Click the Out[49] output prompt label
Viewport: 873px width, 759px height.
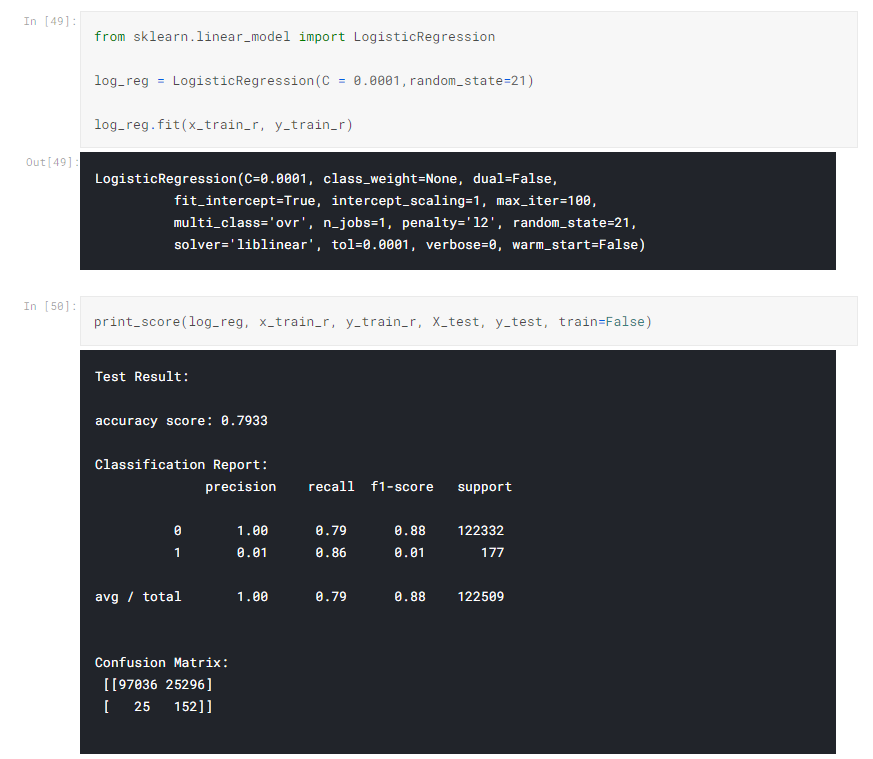point(52,162)
